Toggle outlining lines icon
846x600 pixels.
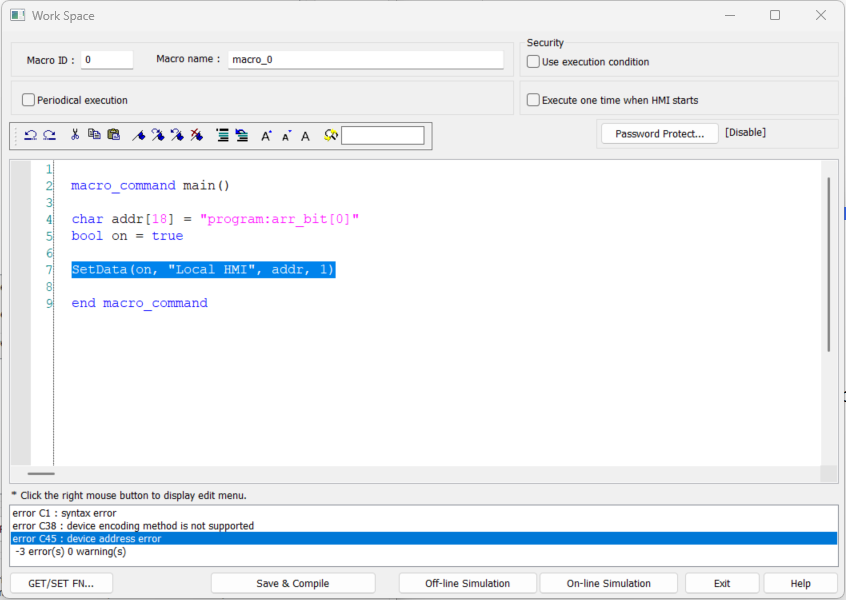point(222,135)
